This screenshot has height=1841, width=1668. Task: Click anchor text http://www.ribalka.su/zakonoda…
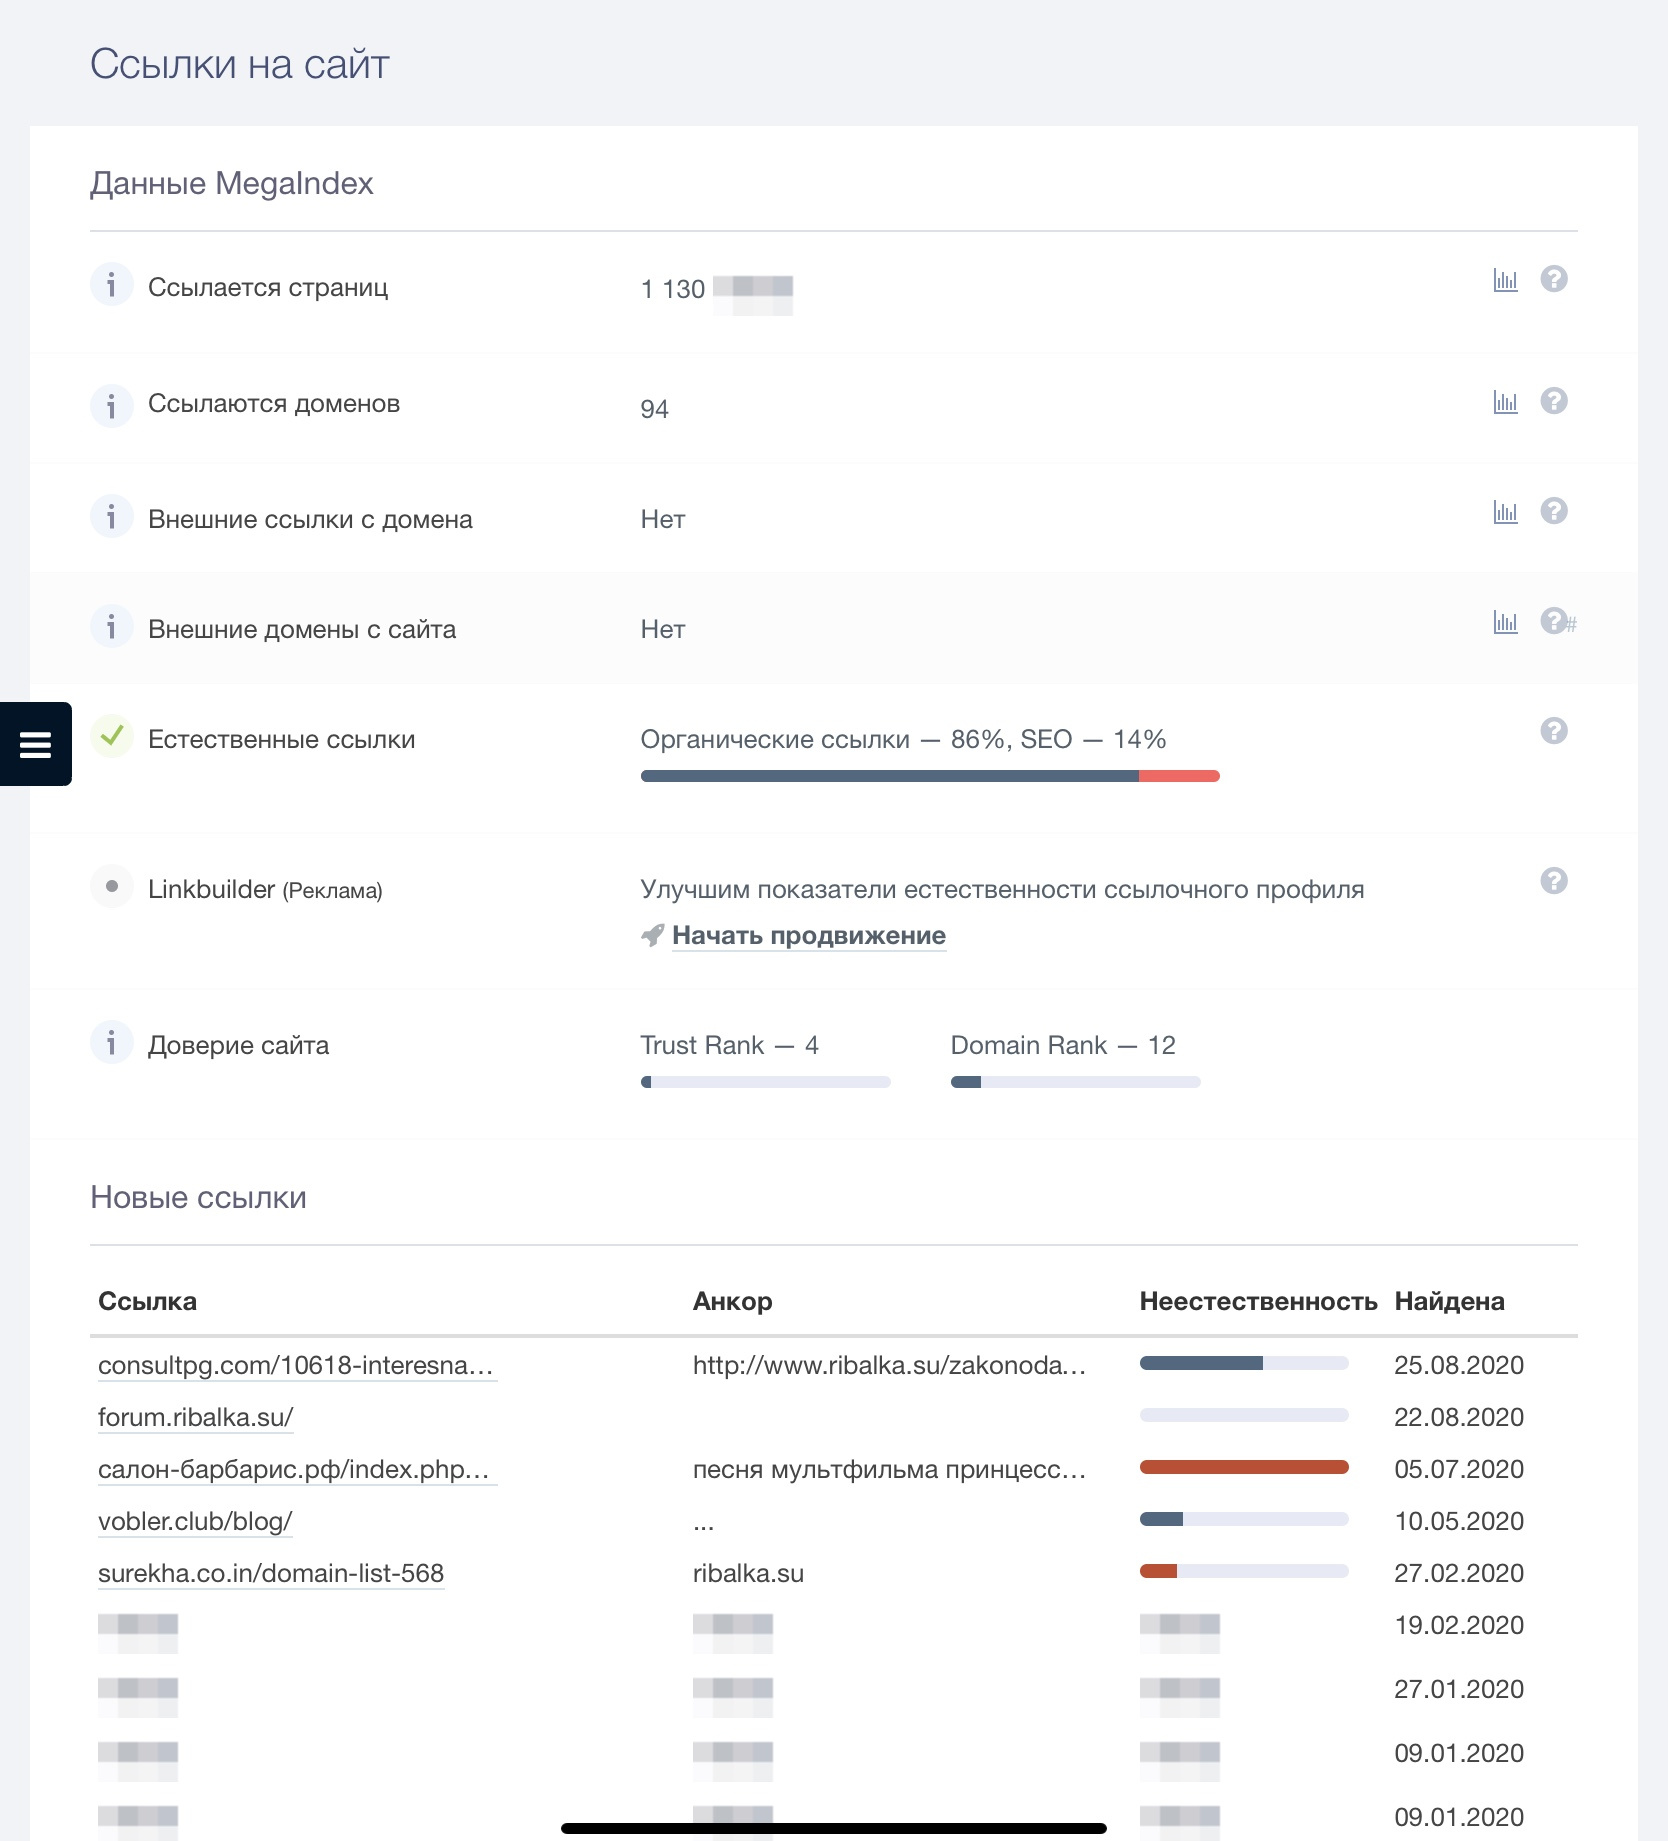tap(889, 1365)
